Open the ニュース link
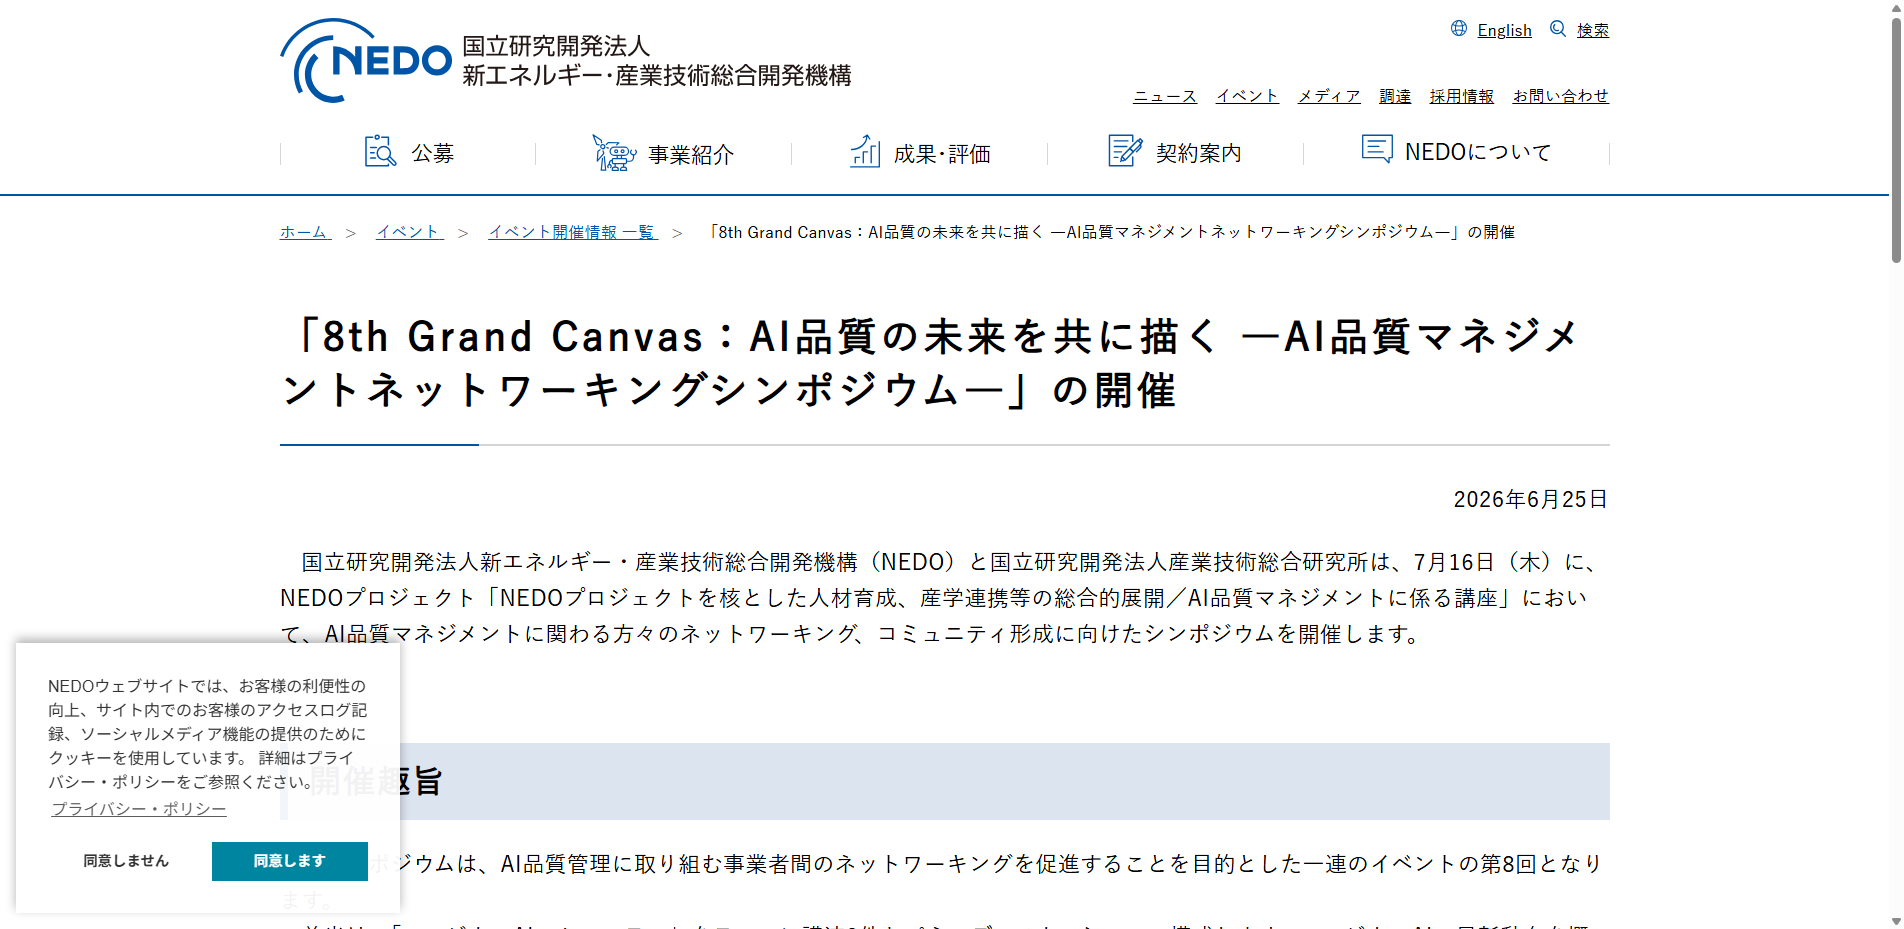This screenshot has width=1904, height=929. pos(1164,96)
